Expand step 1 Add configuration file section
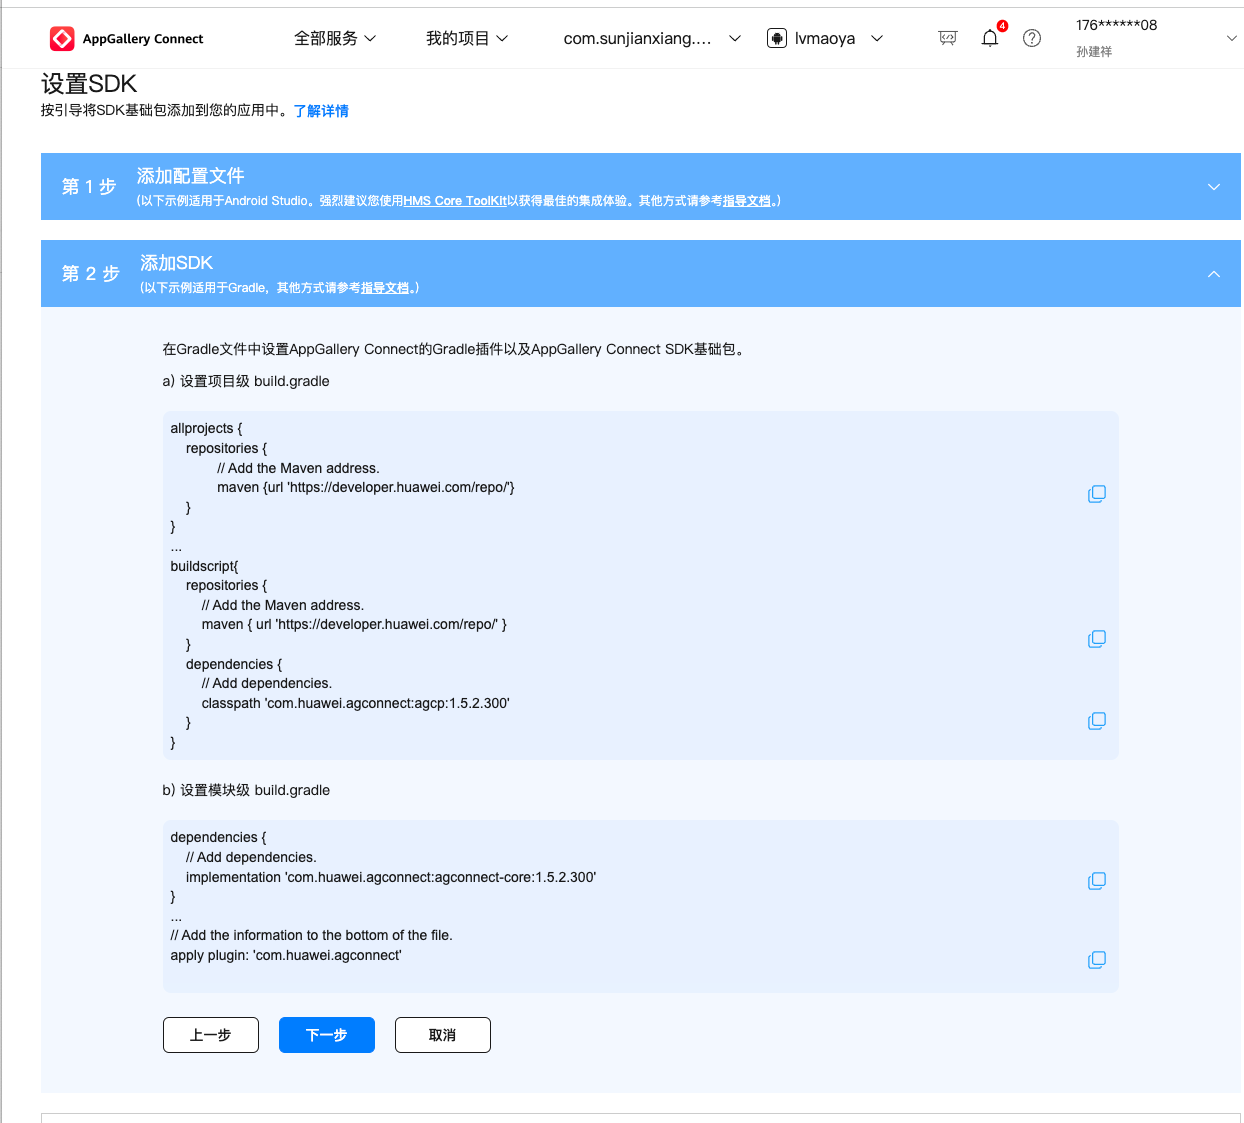 click(1213, 187)
